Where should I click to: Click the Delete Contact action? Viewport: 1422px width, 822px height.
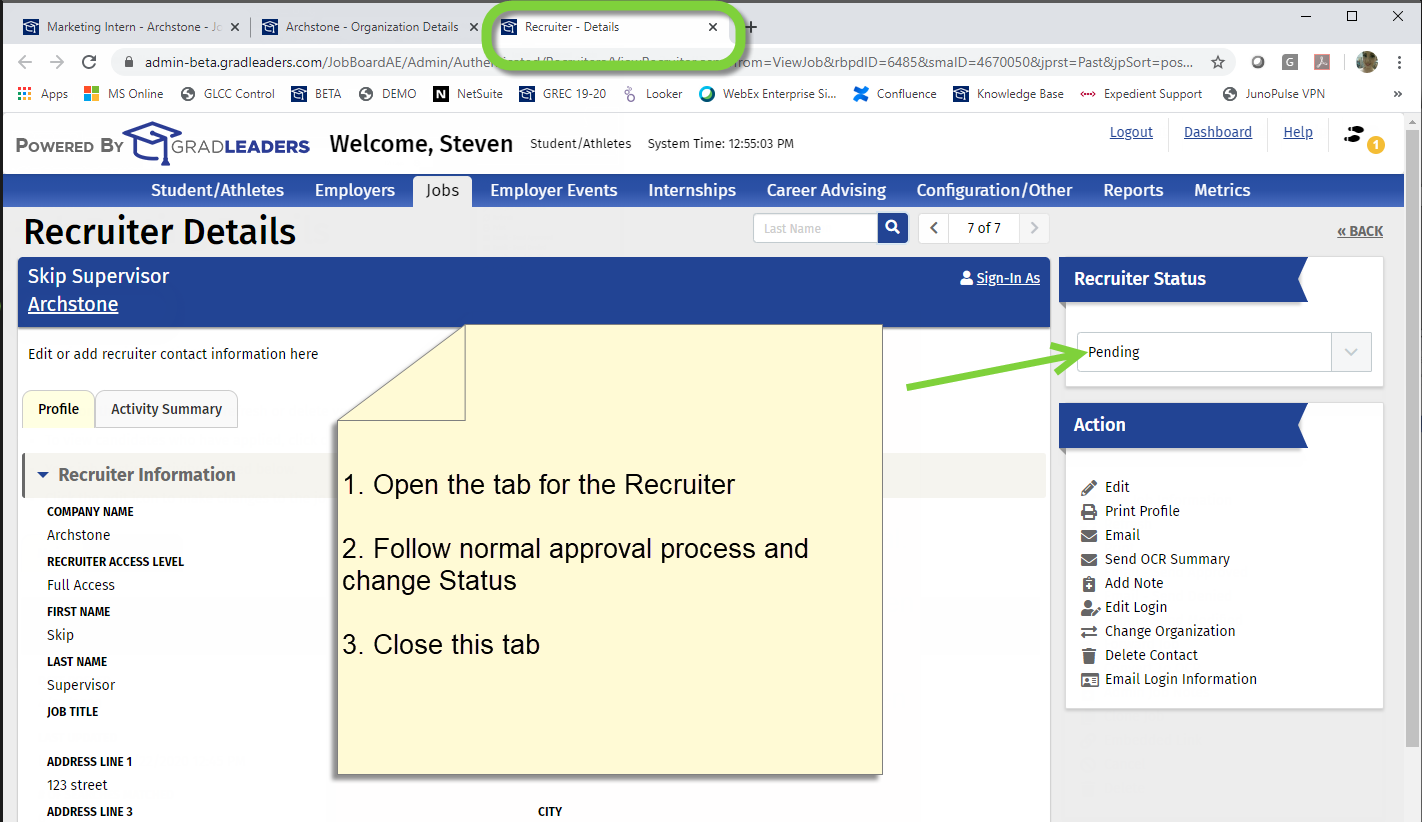(x=1139, y=655)
